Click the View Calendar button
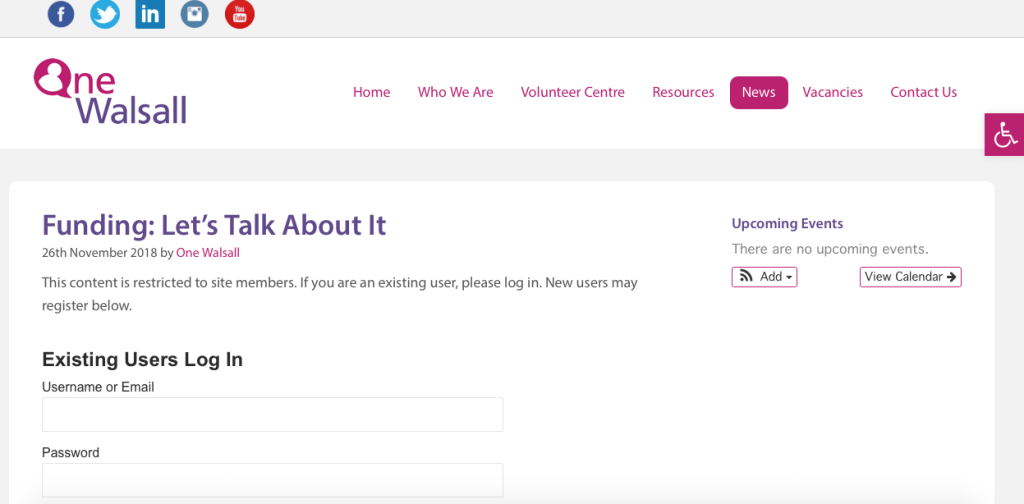The image size is (1024, 504). [x=910, y=277]
